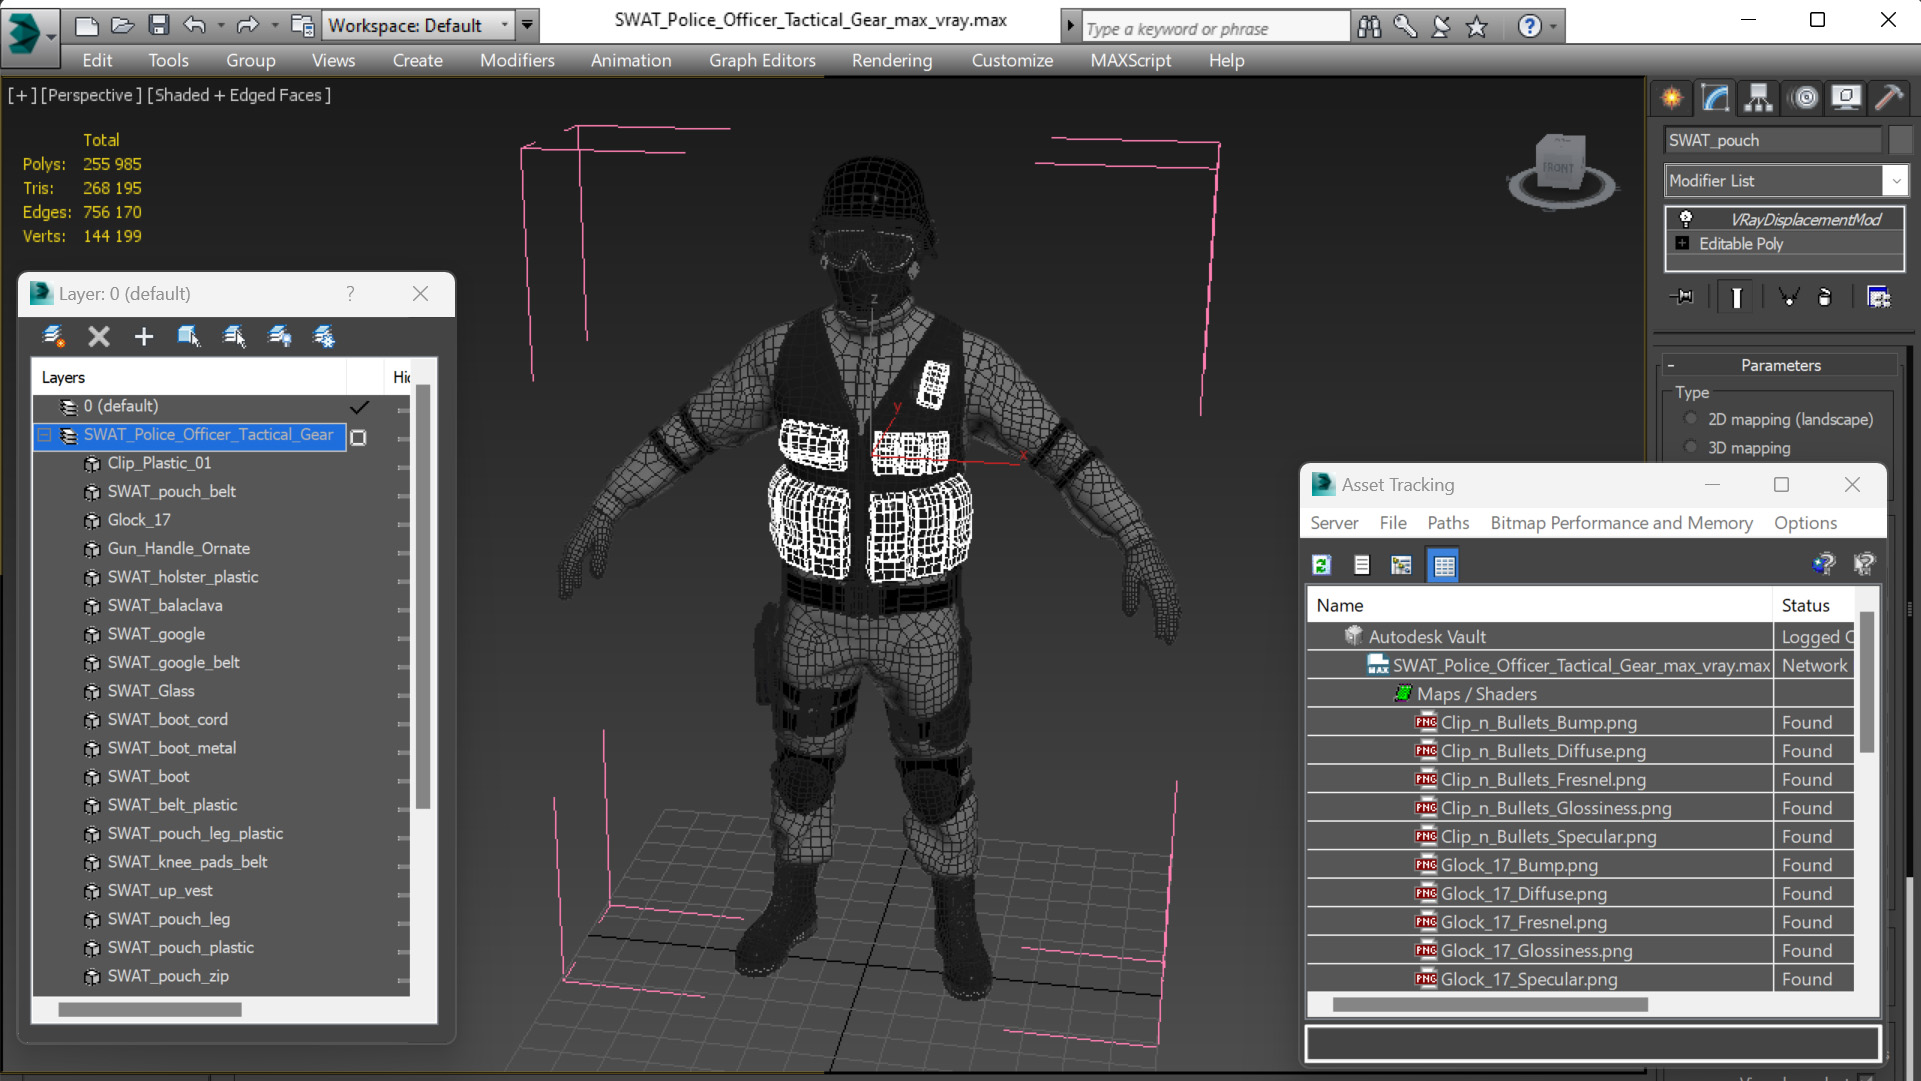Open the Hierarchy command panel
This screenshot has width=1921, height=1081.
pos(1758,98)
